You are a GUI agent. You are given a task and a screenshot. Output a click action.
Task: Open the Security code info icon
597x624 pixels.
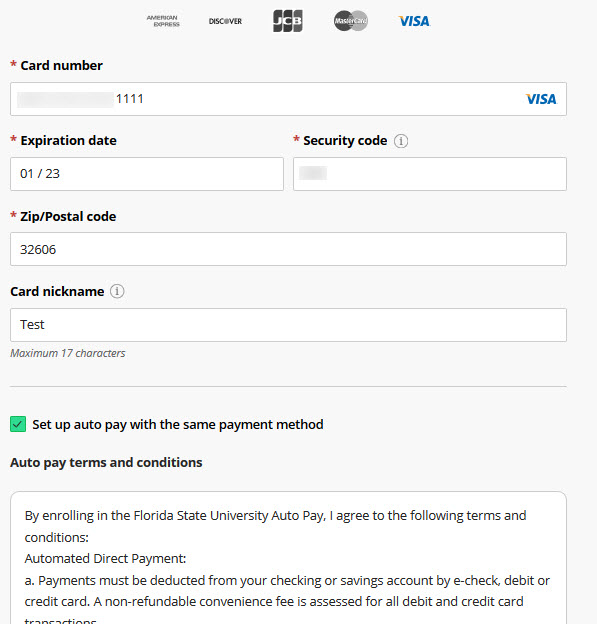[x=401, y=141]
